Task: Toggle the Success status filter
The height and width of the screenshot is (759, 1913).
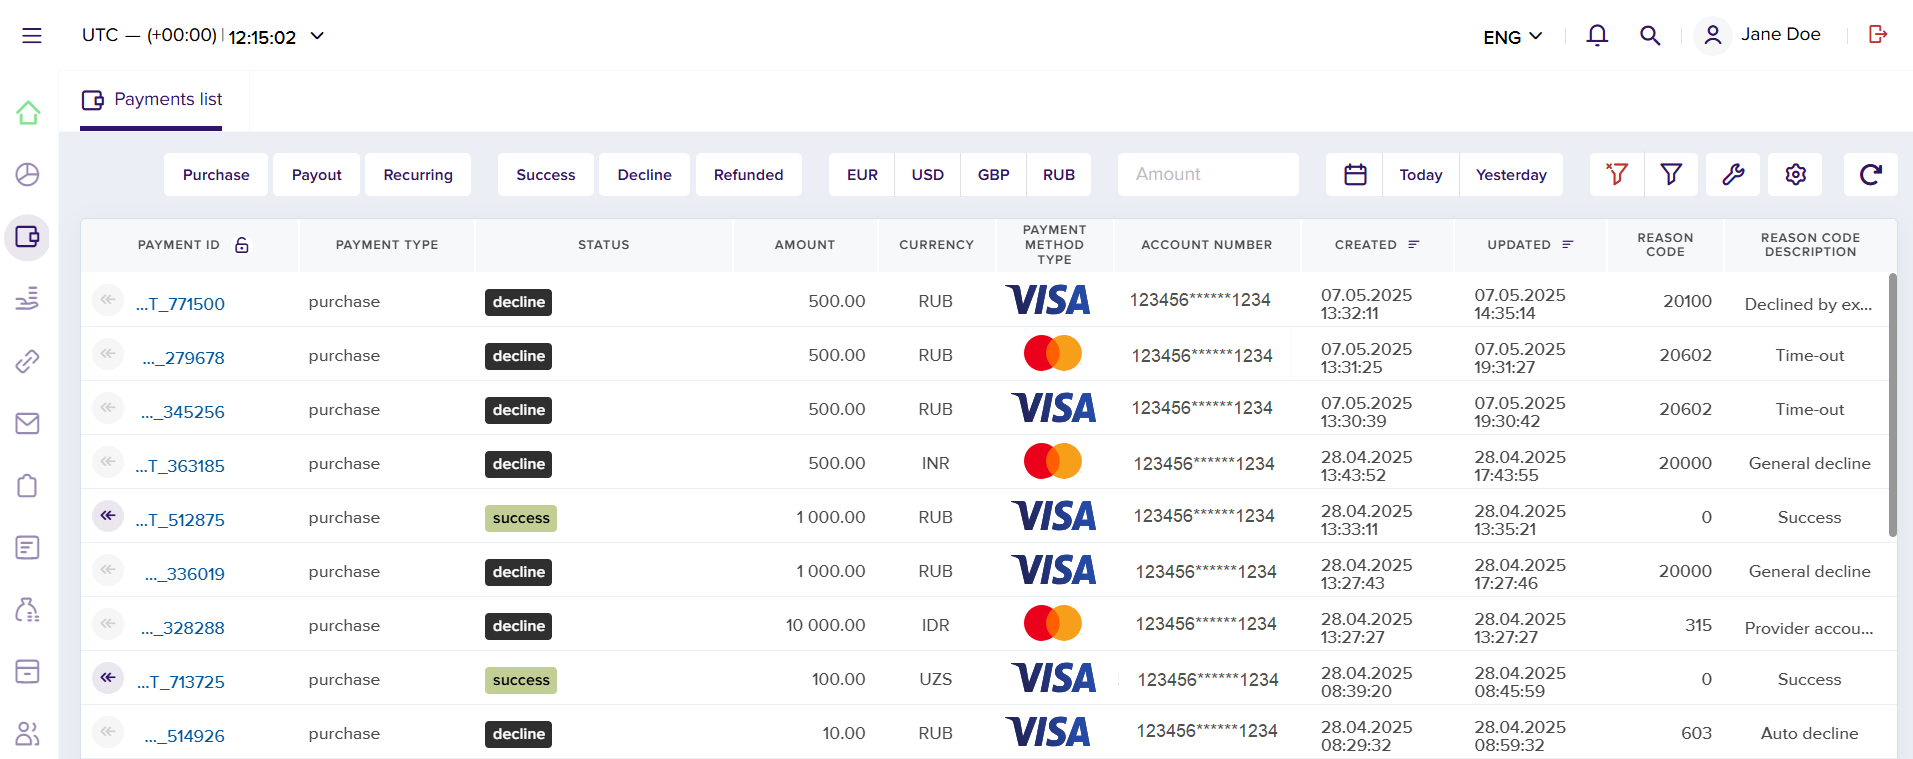Action: [x=546, y=175]
